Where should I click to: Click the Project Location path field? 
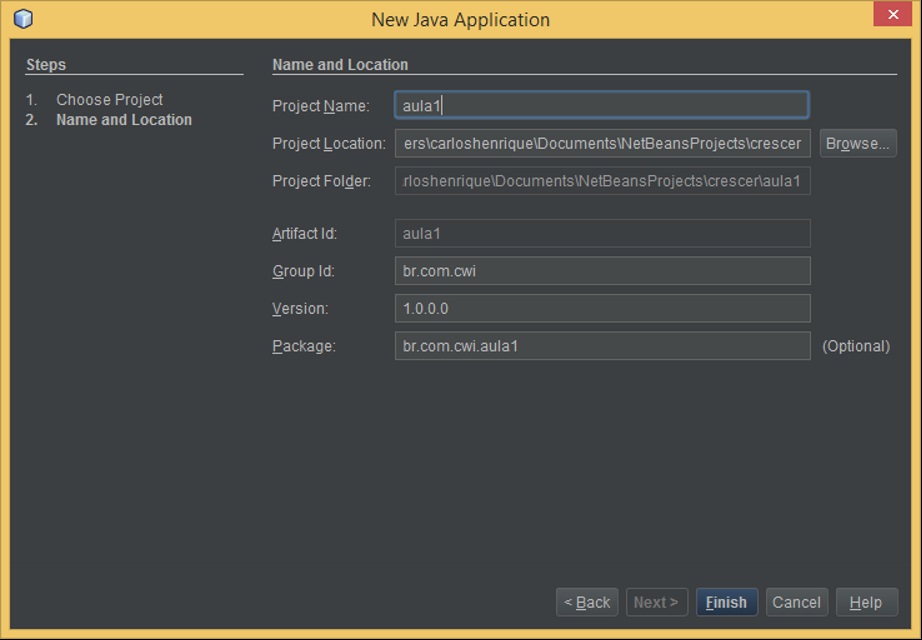point(603,144)
